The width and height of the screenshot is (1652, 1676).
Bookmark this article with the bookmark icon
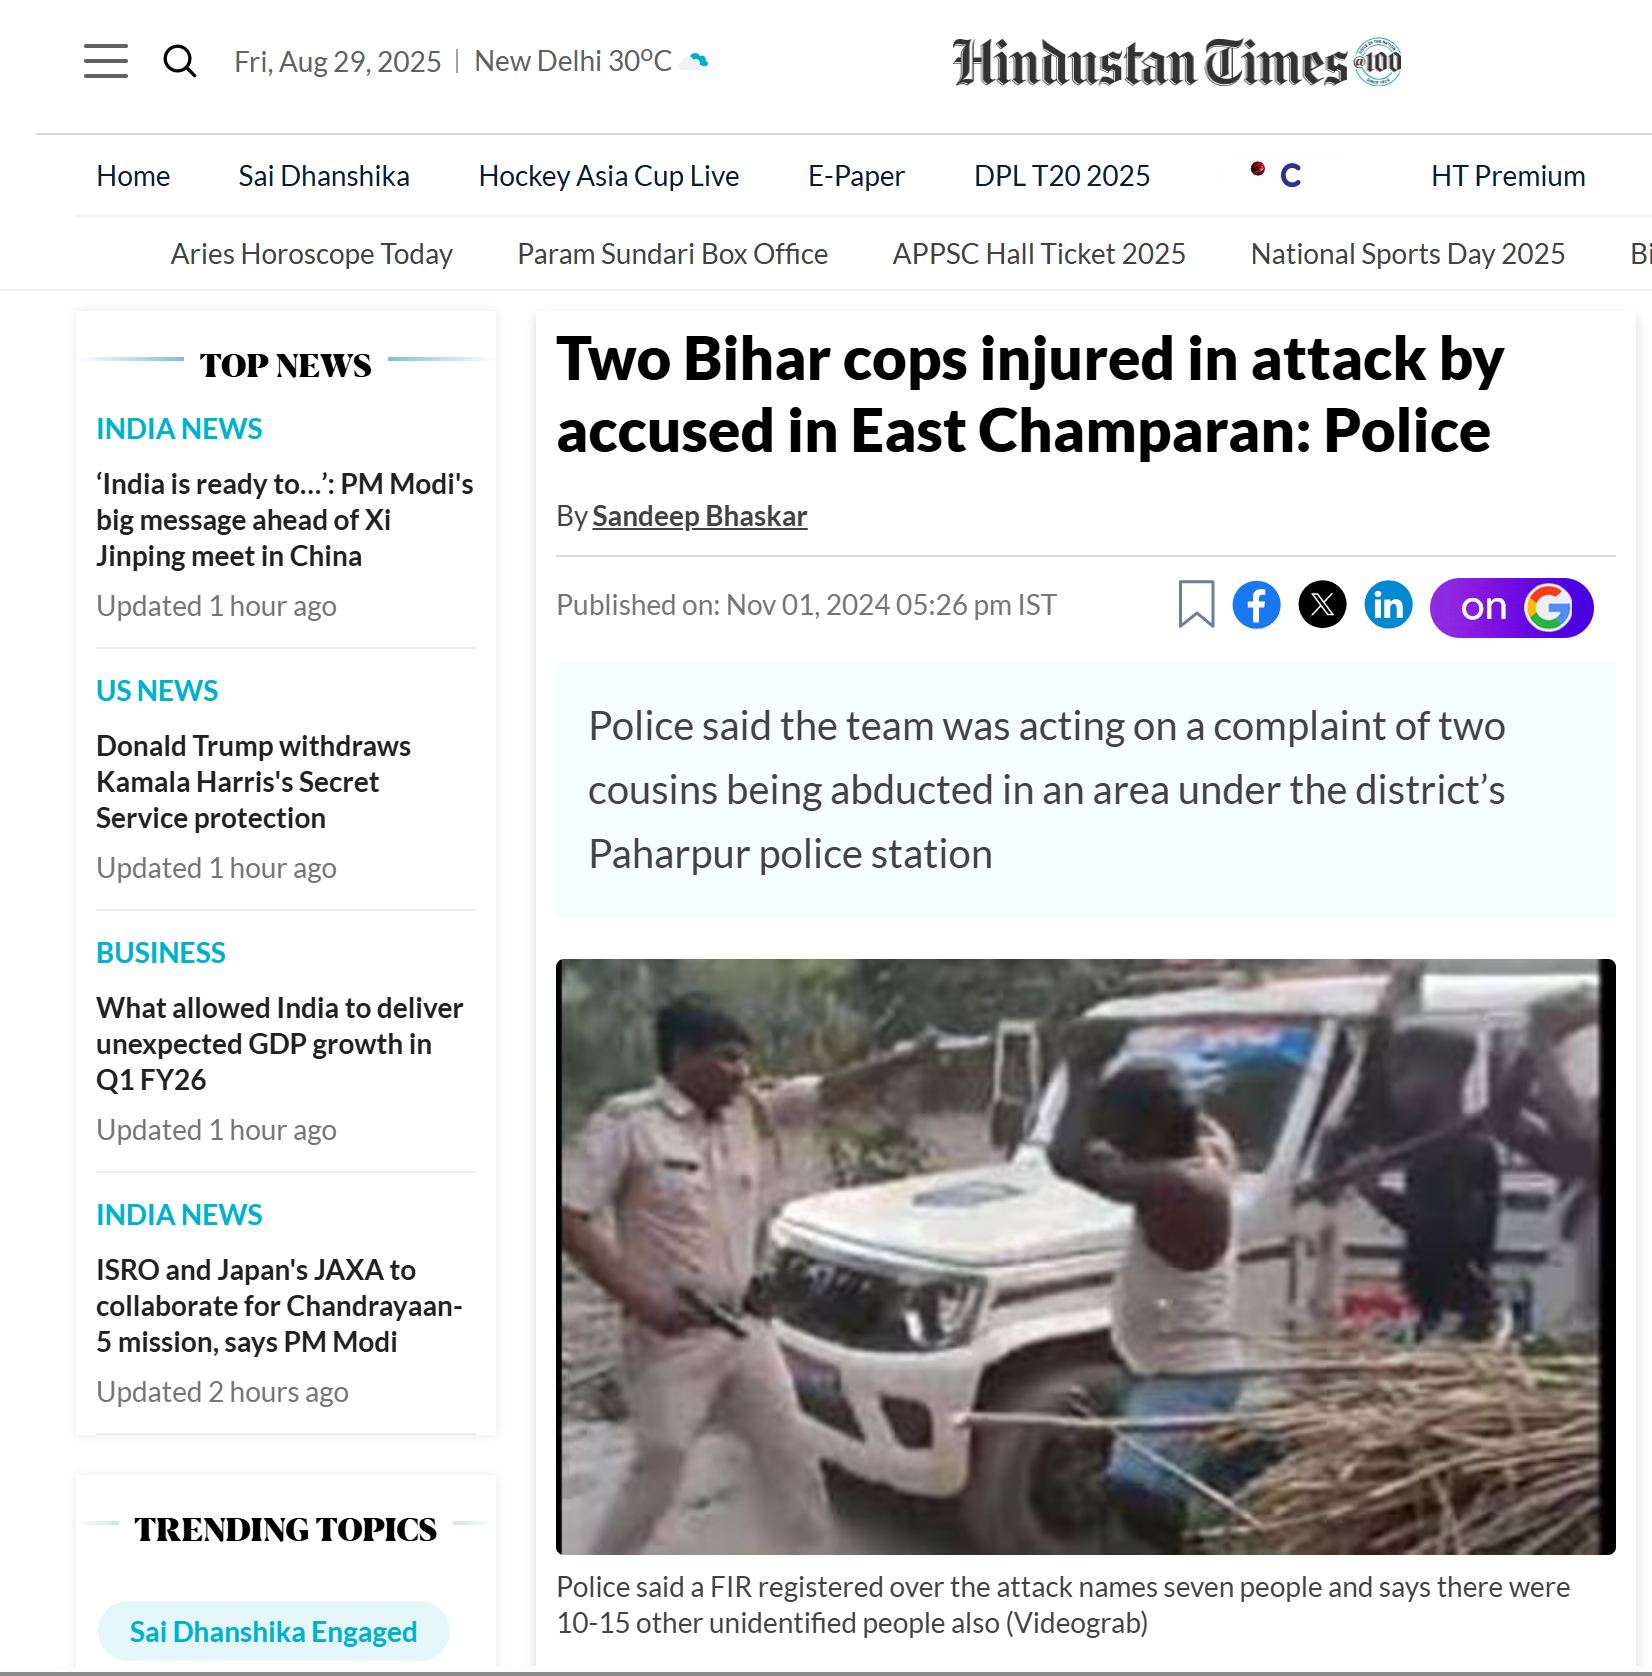click(x=1196, y=605)
